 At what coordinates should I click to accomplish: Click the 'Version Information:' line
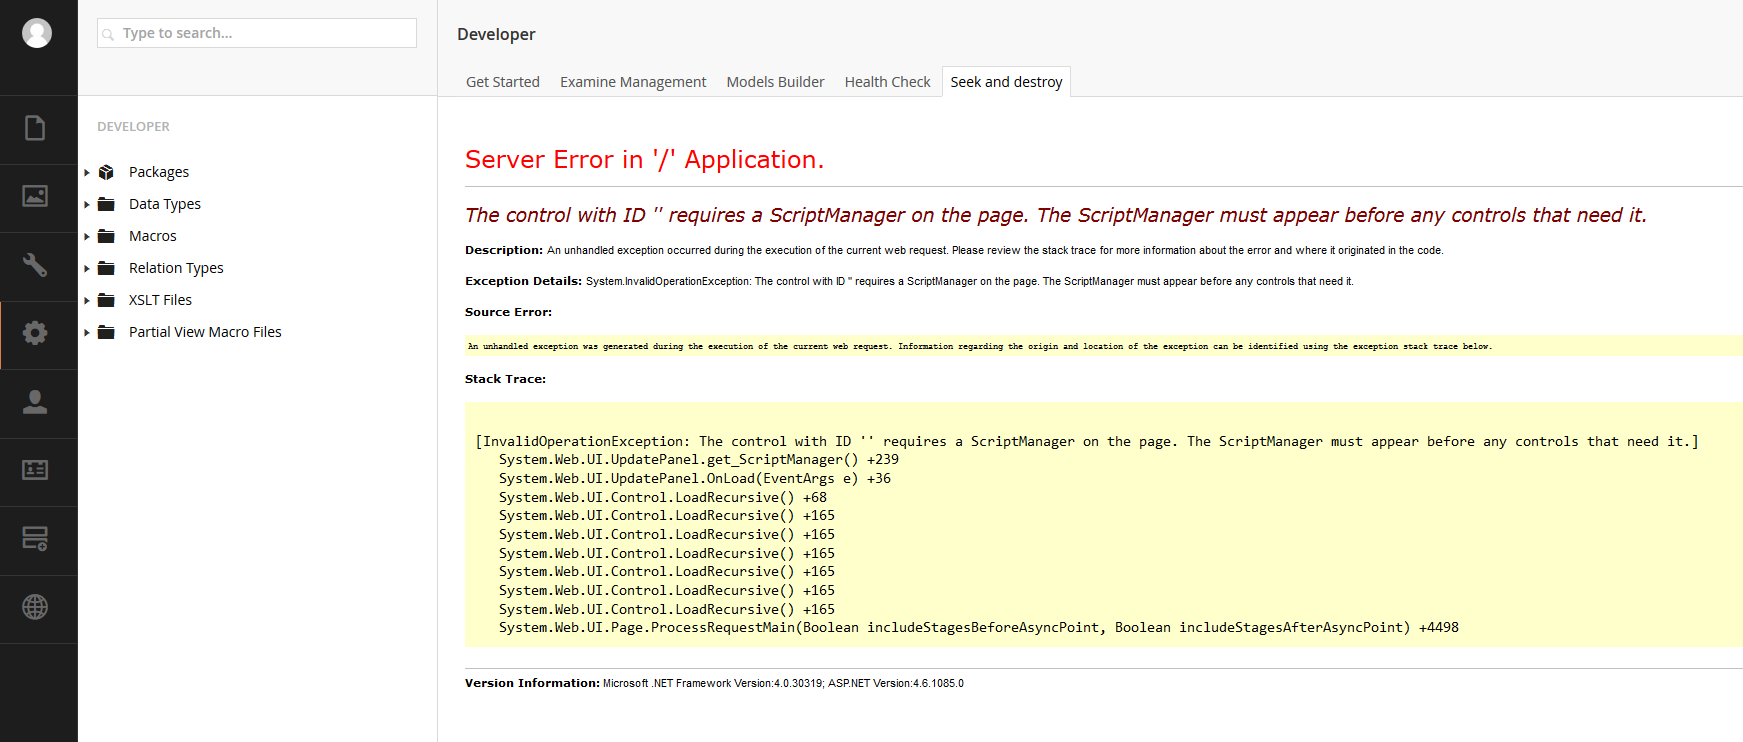pos(714,683)
